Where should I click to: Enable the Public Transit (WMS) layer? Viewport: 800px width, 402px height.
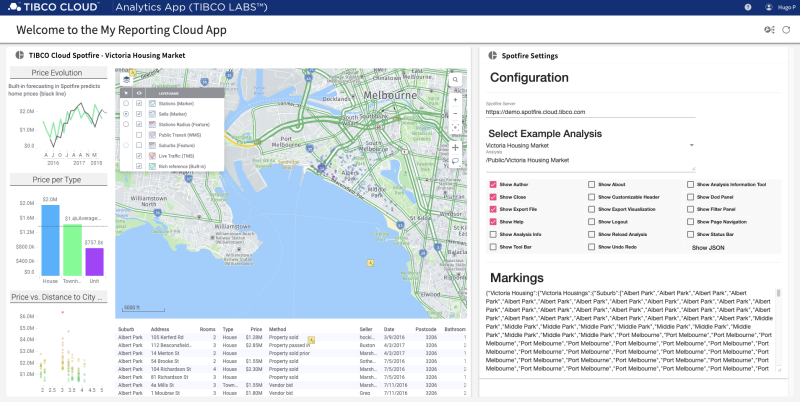point(139,135)
